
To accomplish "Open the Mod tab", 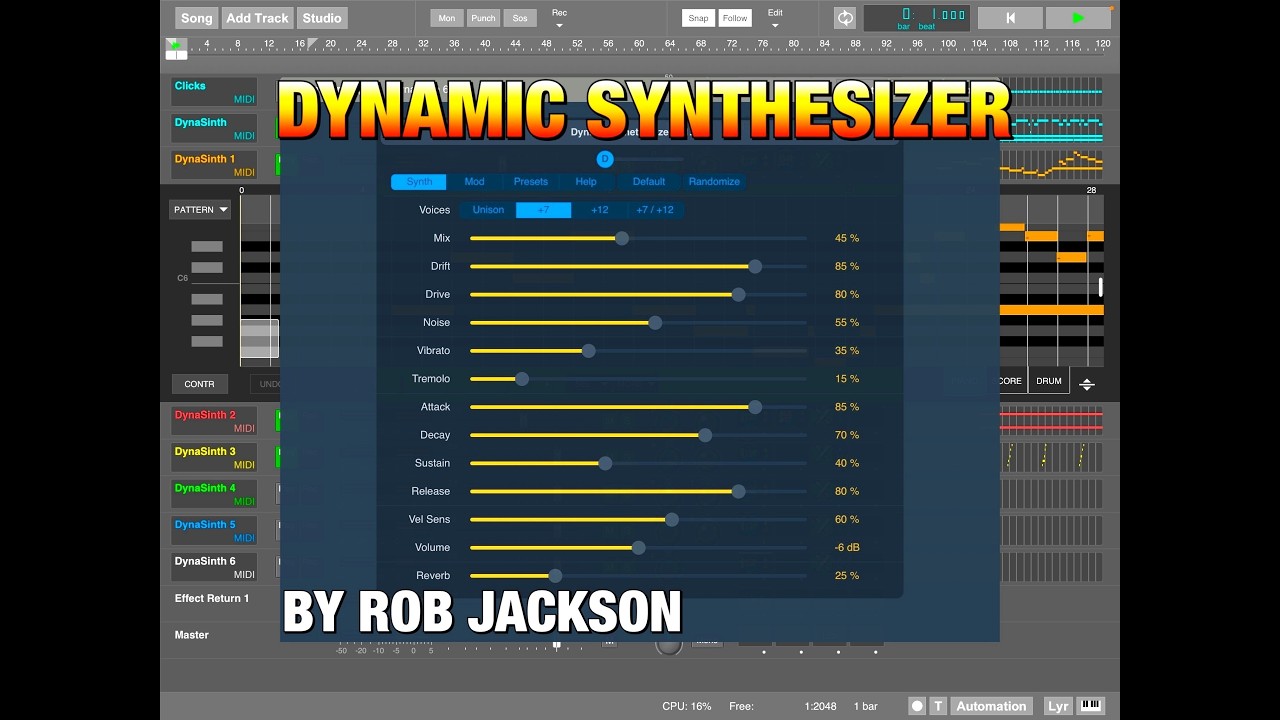I will (475, 182).
